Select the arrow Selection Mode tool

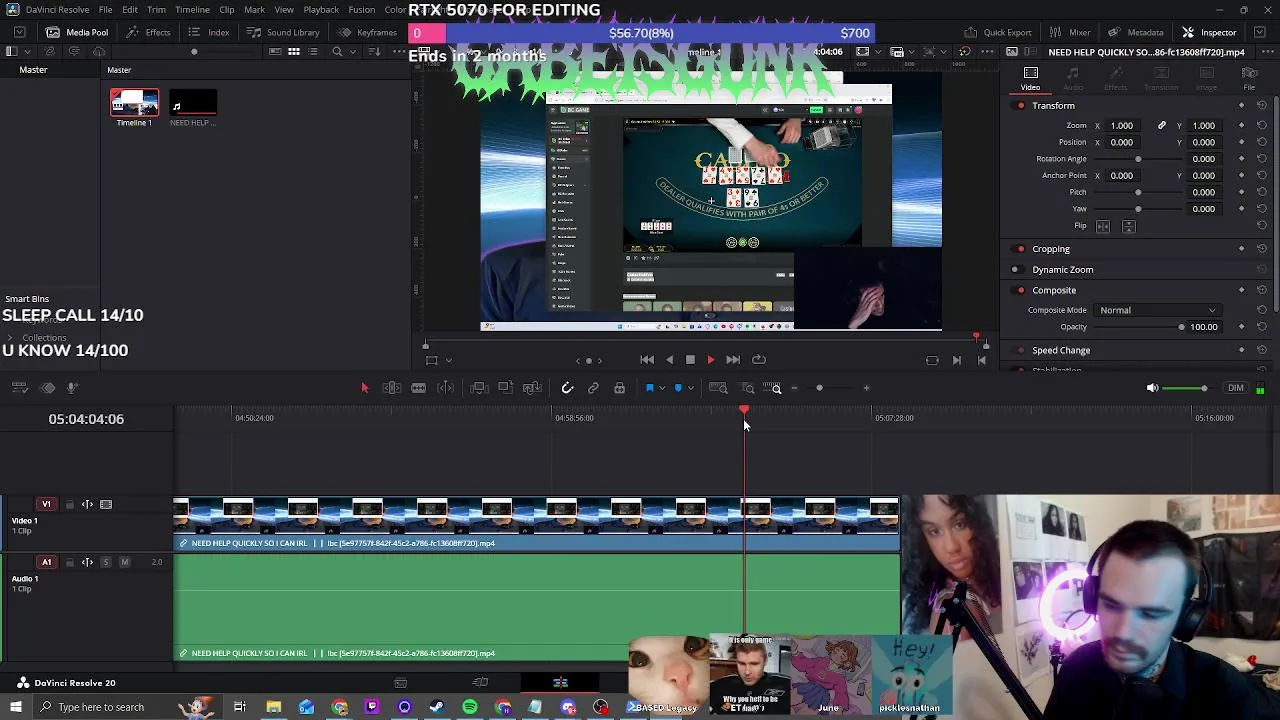coord(365,388)
